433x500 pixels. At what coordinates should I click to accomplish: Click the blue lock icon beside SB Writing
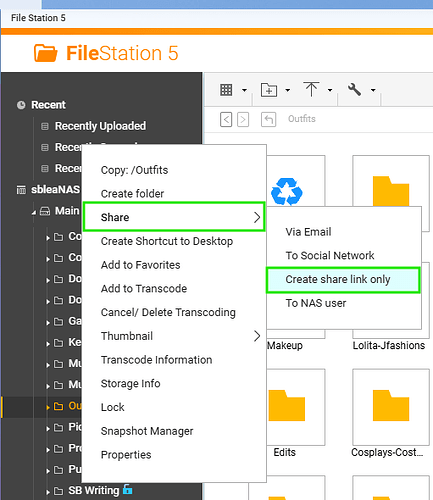pos(127,489)
